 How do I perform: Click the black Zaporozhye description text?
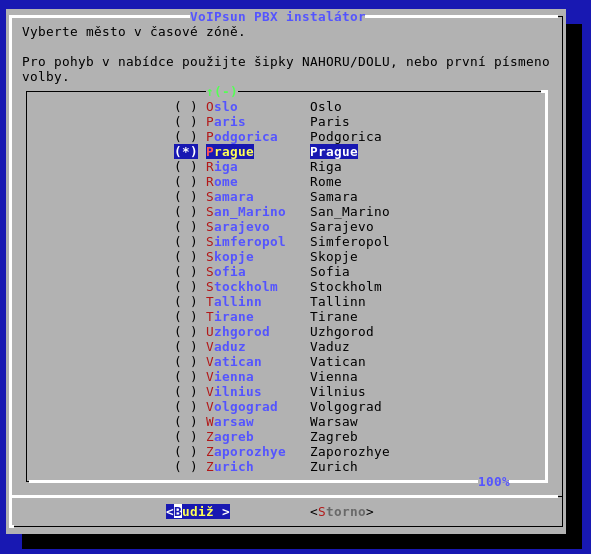350,451
